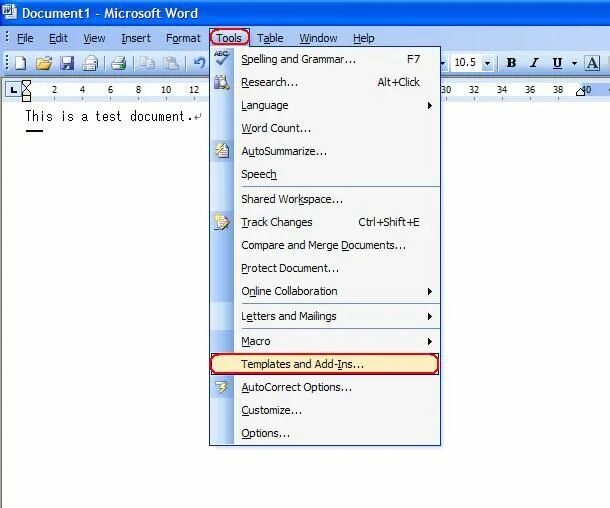Click the Copy toolbar icon
This screenshot has height=508, width=610.
pyautogui.click(x=147, y=63)
